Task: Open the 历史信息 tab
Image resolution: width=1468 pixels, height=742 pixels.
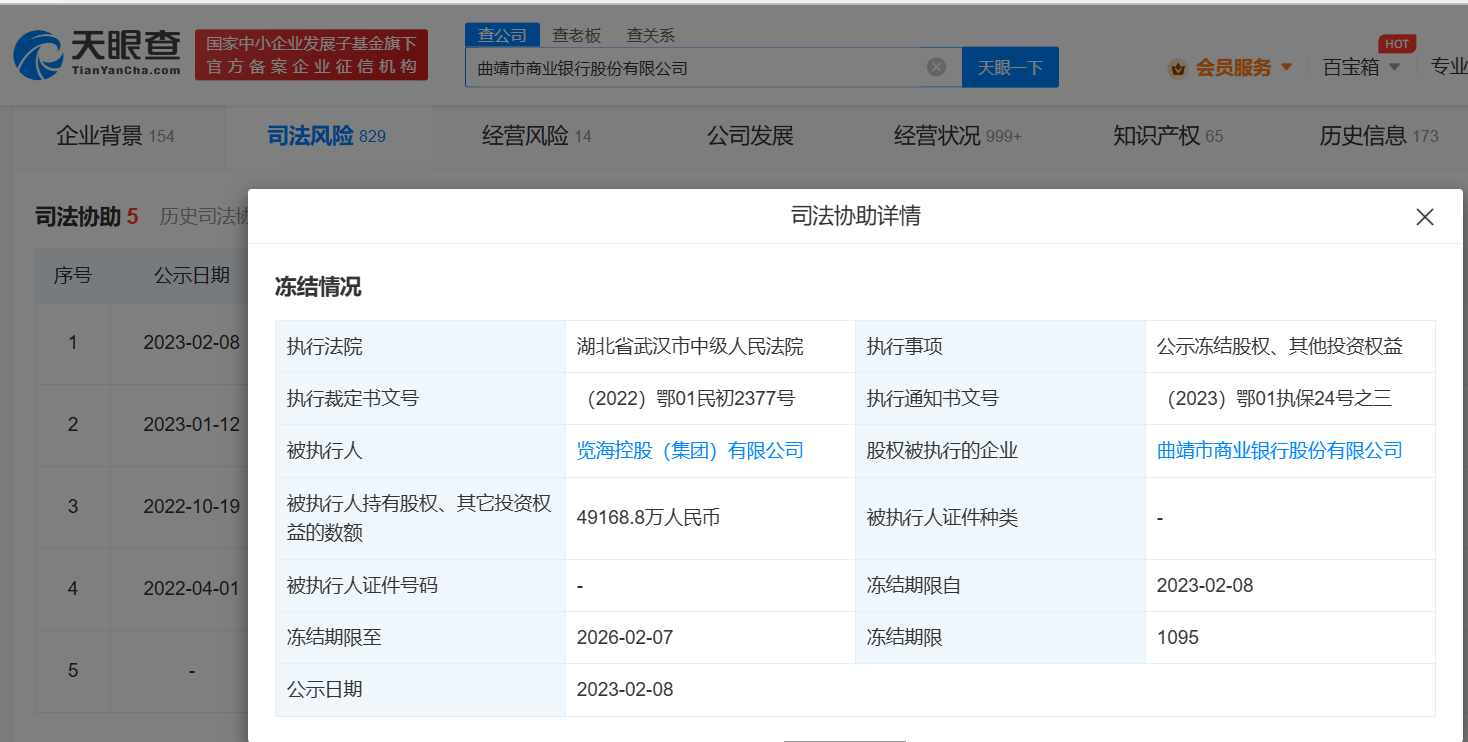Action: tap(1379, 136)
